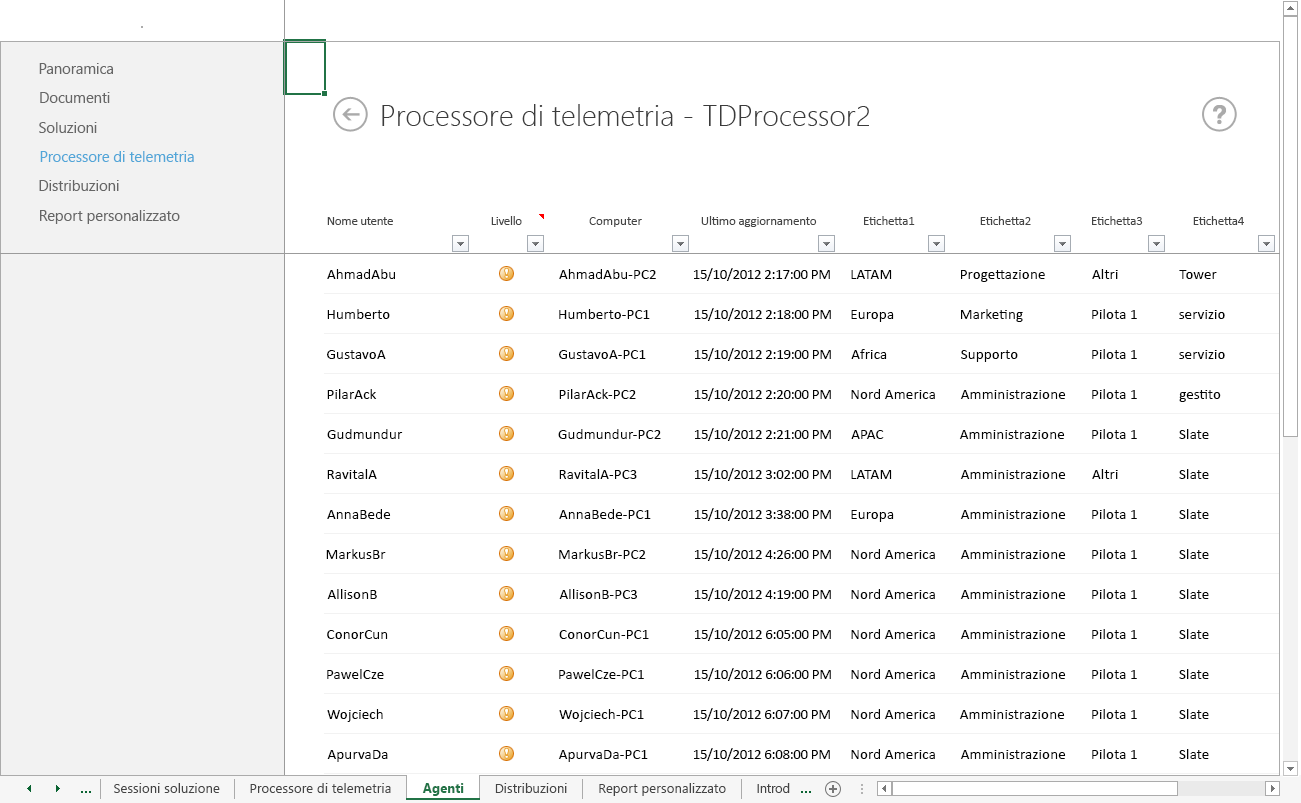The width and height of the screenshot is (1301, 803).
Task: Click warning level icon in Humberto row
Action: click(x=506, y=313)
